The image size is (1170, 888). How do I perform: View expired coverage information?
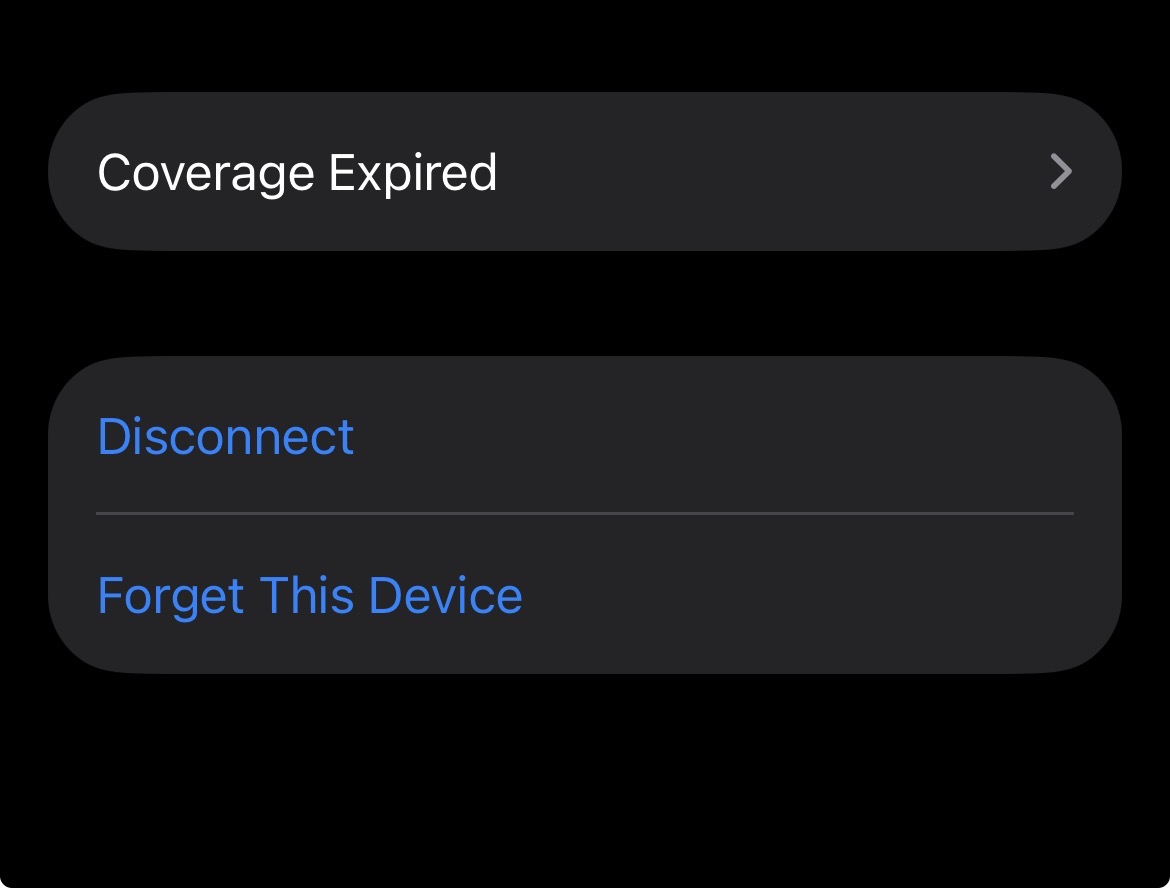click(584, 172)
